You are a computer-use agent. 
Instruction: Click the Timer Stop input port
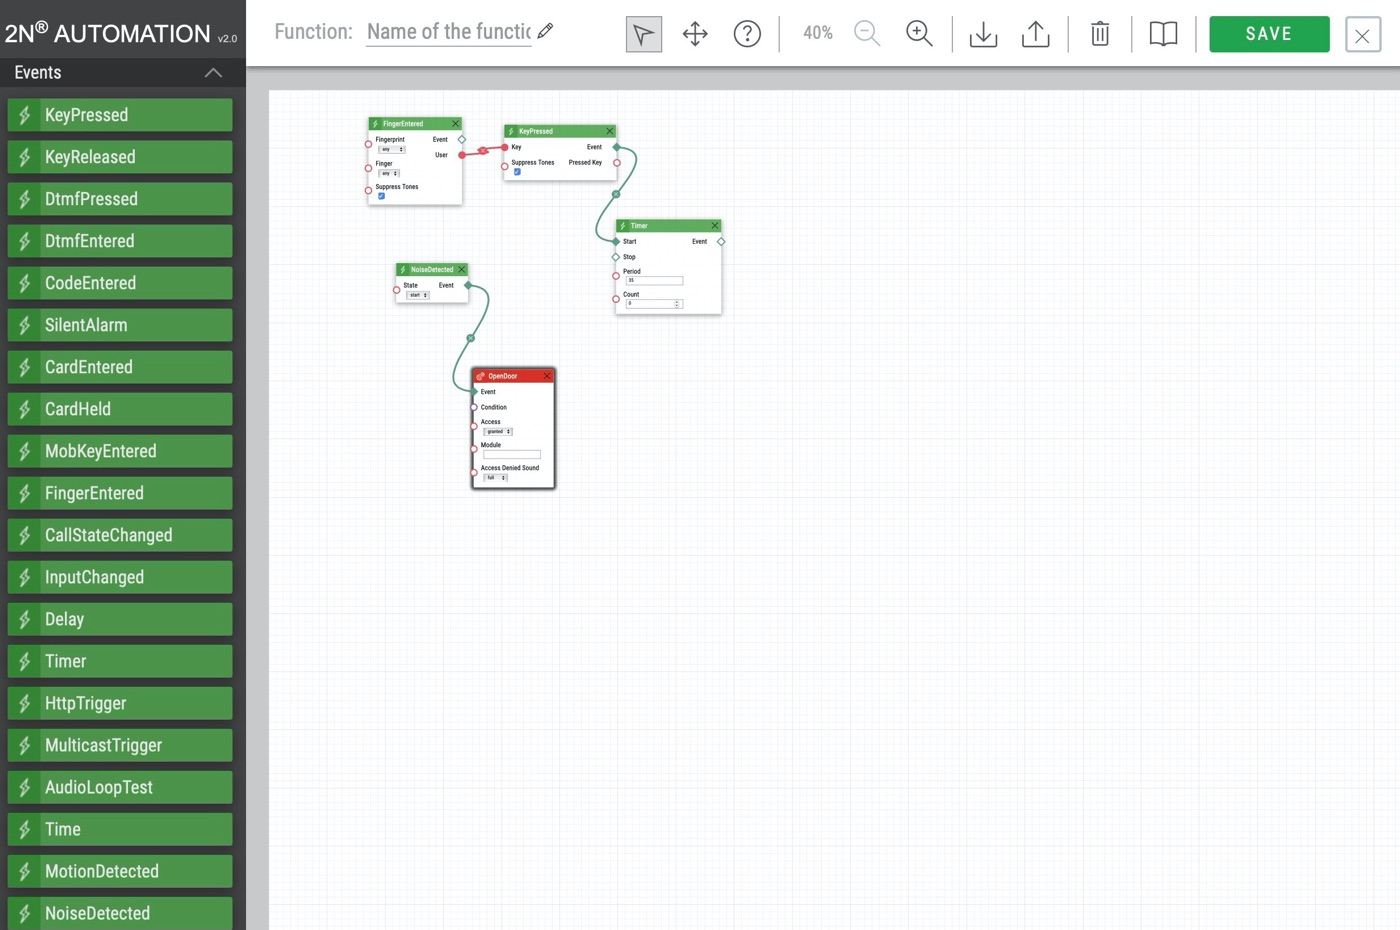(x=616, y=257)
